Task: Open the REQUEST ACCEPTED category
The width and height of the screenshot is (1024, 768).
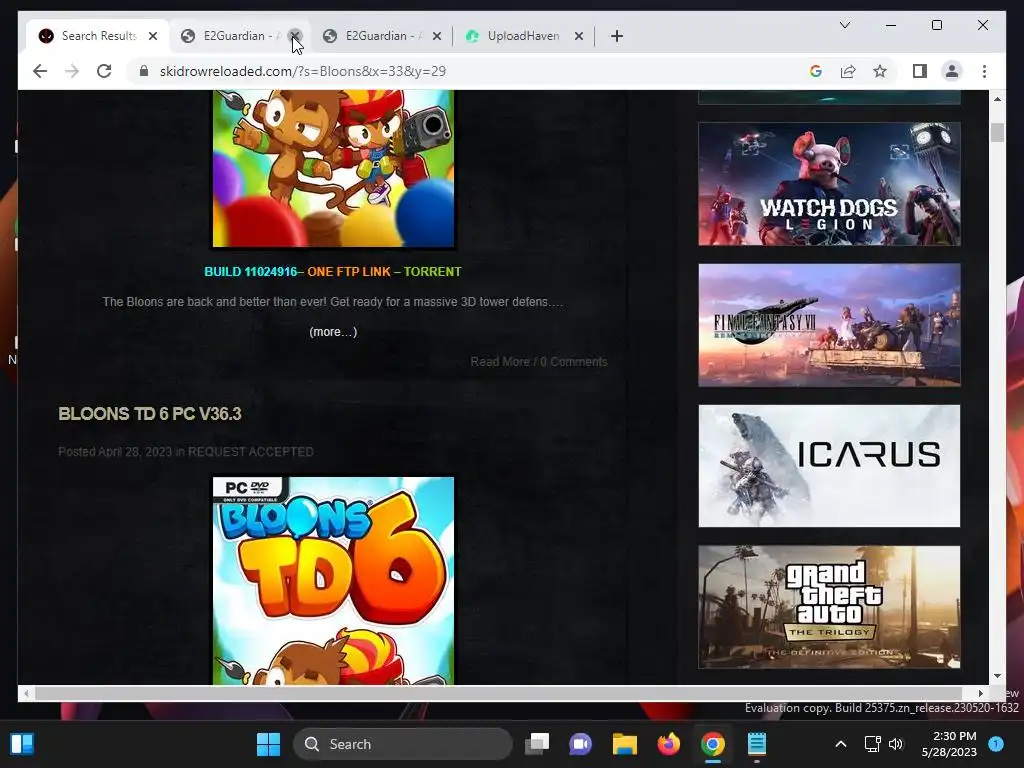Action: 251,452
